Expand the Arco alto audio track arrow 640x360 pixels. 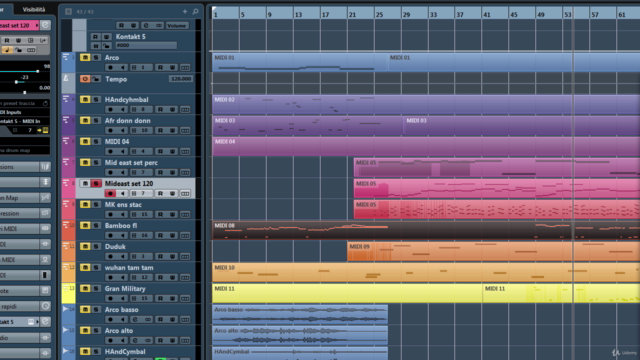click(65, 330)
